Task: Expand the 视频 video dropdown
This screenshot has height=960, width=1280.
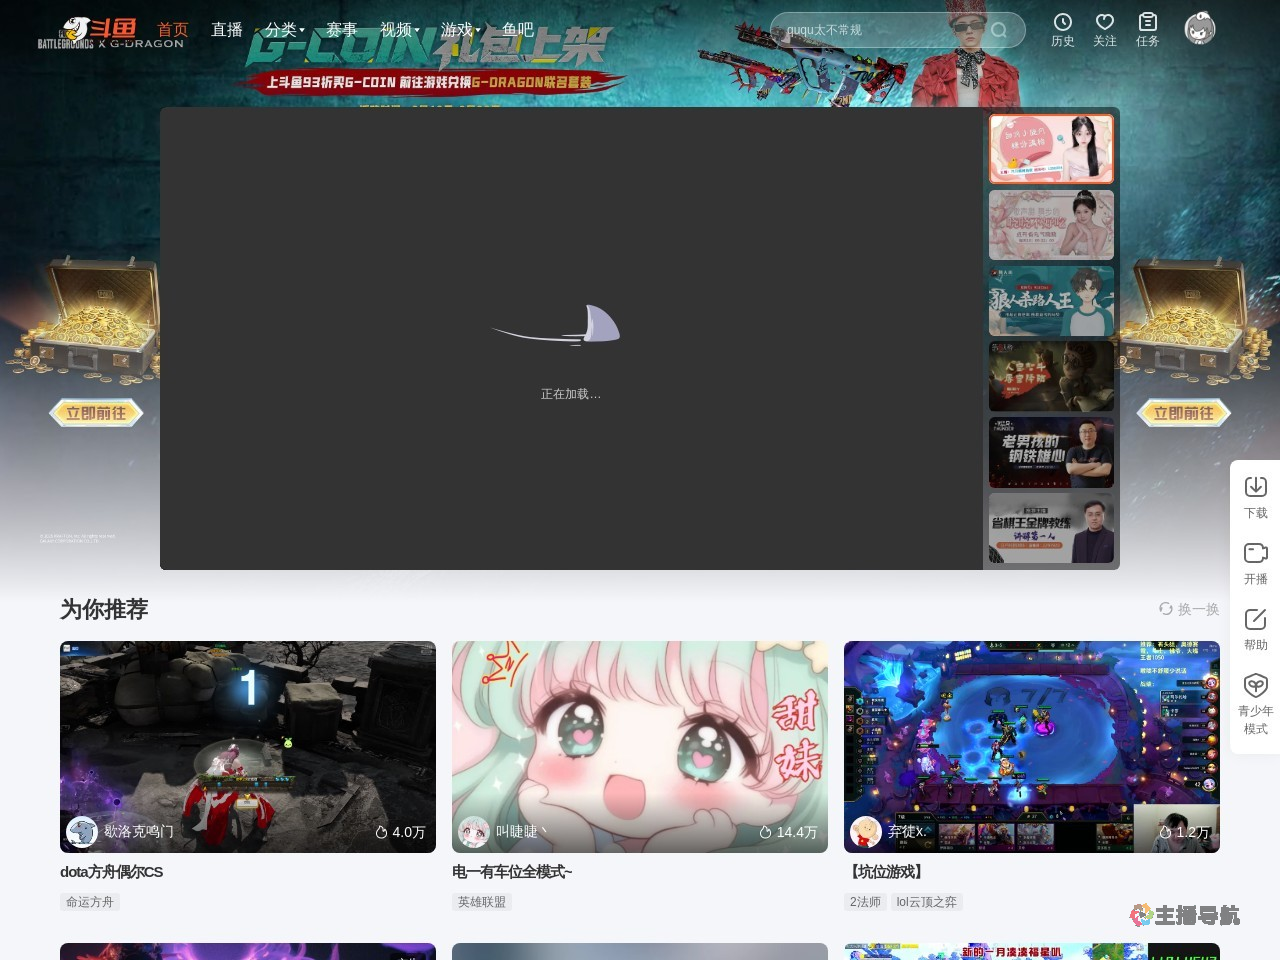Action: pos(399,30)
